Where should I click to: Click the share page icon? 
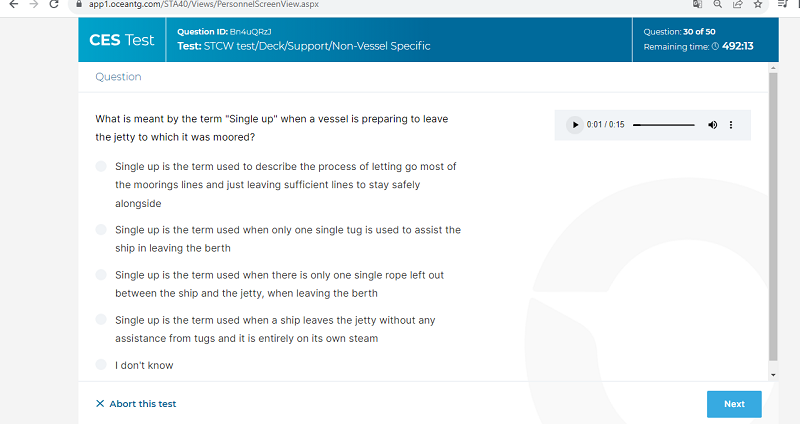(x=738, y=4)
